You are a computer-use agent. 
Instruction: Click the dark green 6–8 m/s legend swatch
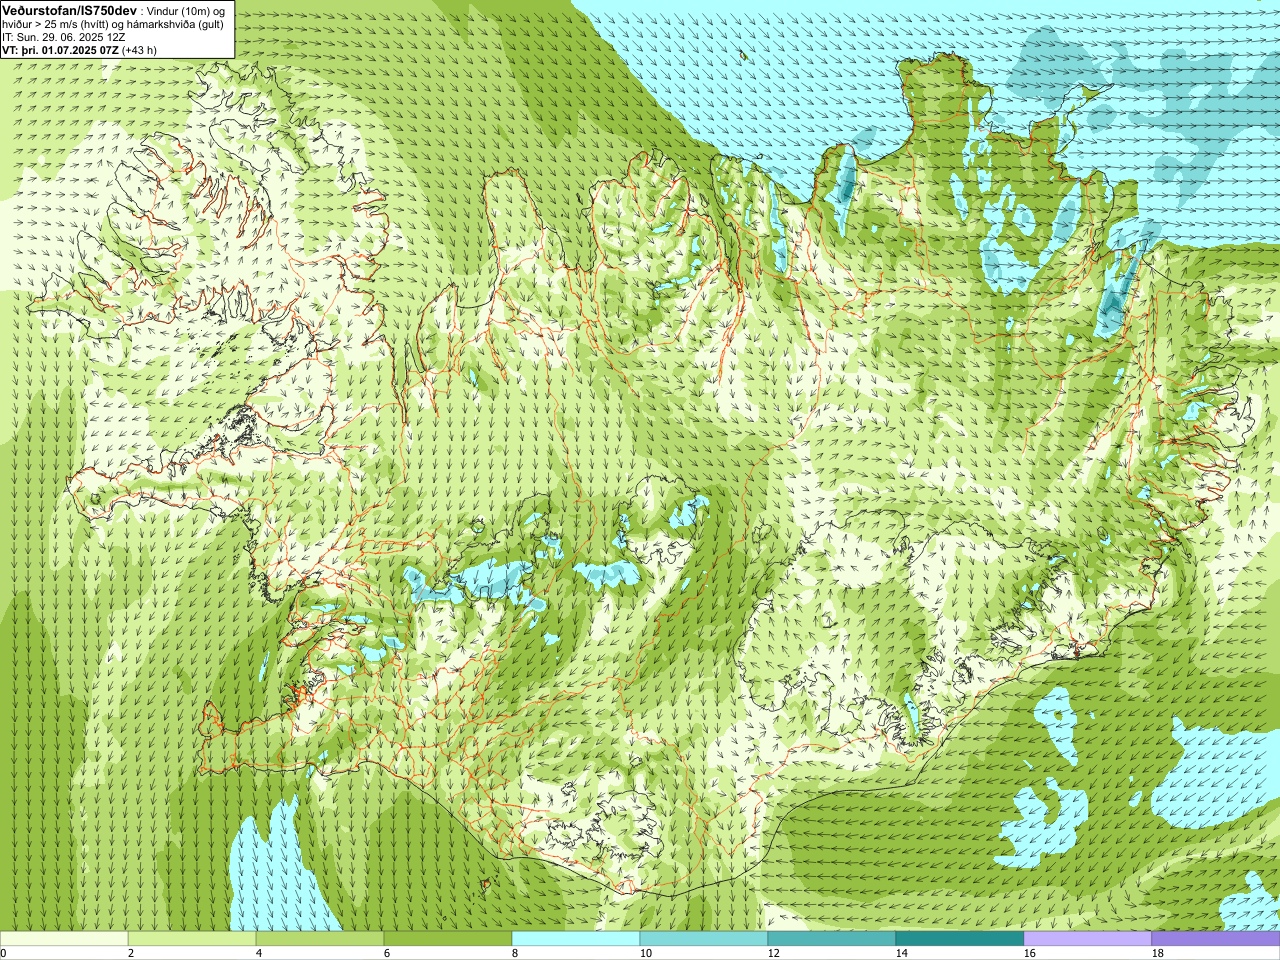coord(448,939)
